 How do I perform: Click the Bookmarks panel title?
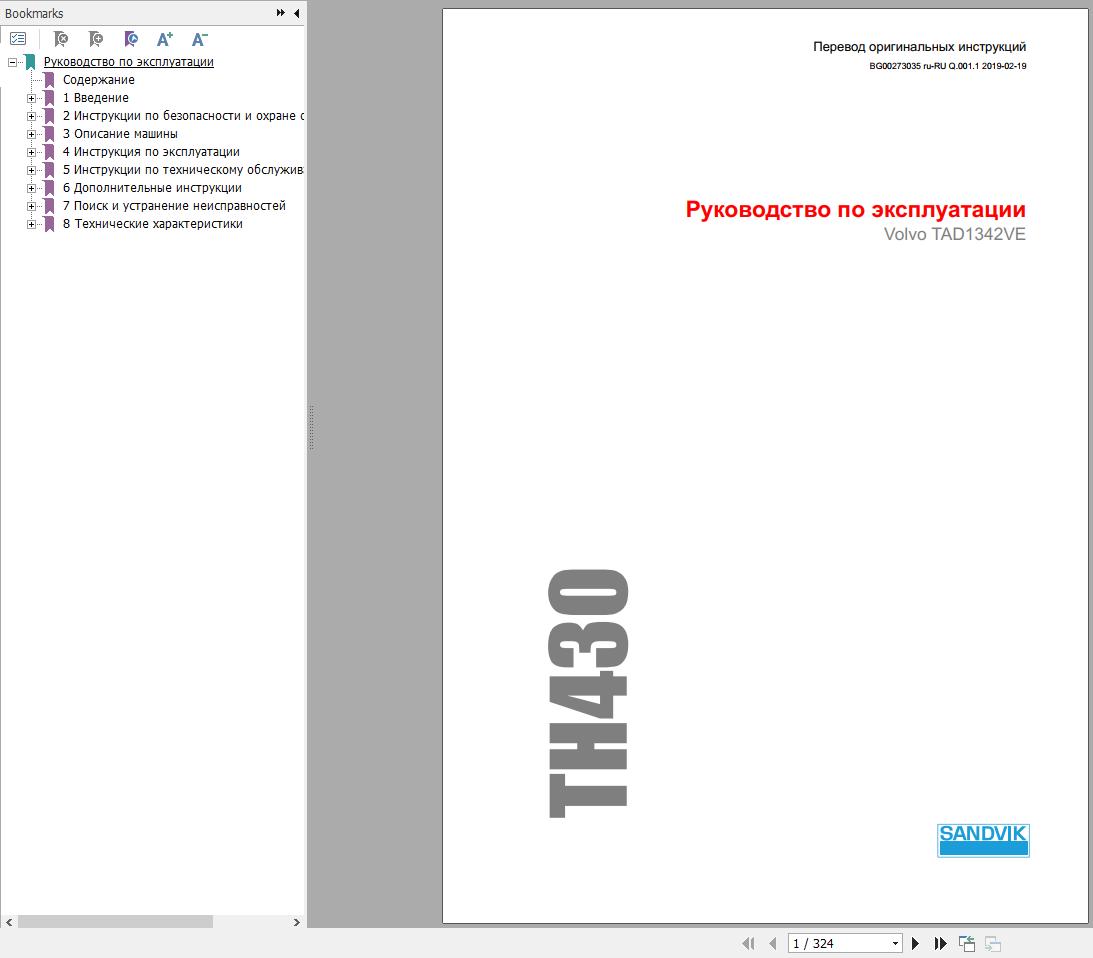34,13
